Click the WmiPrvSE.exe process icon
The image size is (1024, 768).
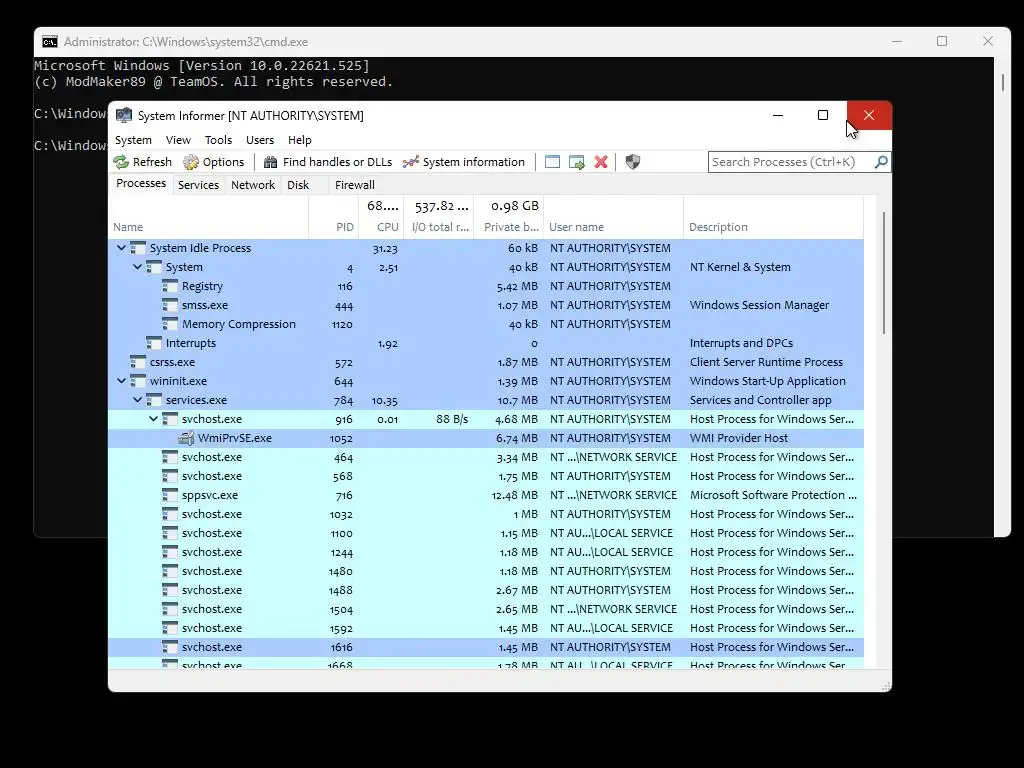pos(186,438)
